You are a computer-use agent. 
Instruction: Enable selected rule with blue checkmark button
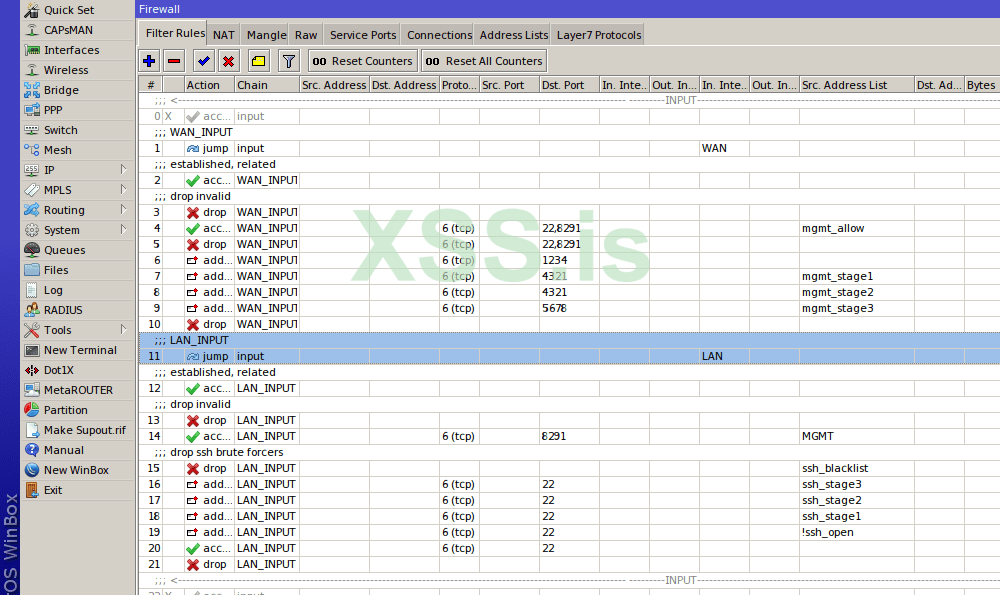[x=203, y=61]
